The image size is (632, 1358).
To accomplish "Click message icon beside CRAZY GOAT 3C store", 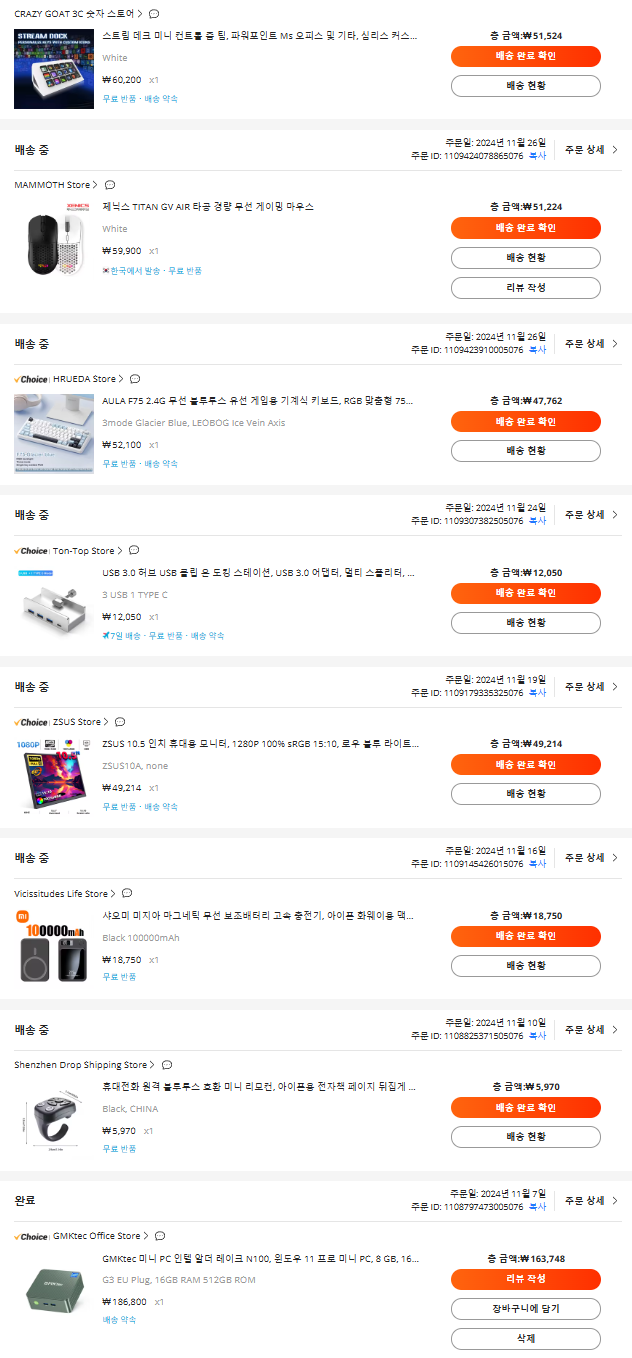I will (x=153, y=14).
